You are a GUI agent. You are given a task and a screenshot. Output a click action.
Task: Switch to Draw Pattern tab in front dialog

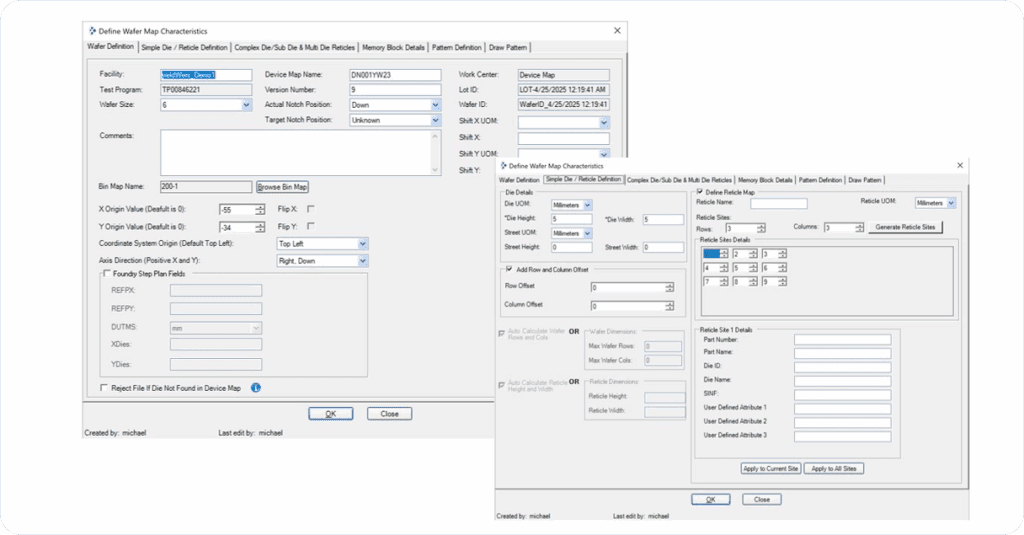pos(865,179)
